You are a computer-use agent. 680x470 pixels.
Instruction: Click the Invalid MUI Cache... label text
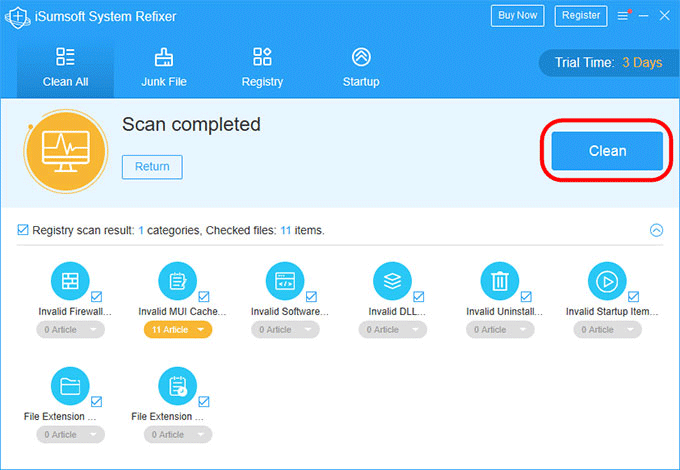tap(182, 311)
